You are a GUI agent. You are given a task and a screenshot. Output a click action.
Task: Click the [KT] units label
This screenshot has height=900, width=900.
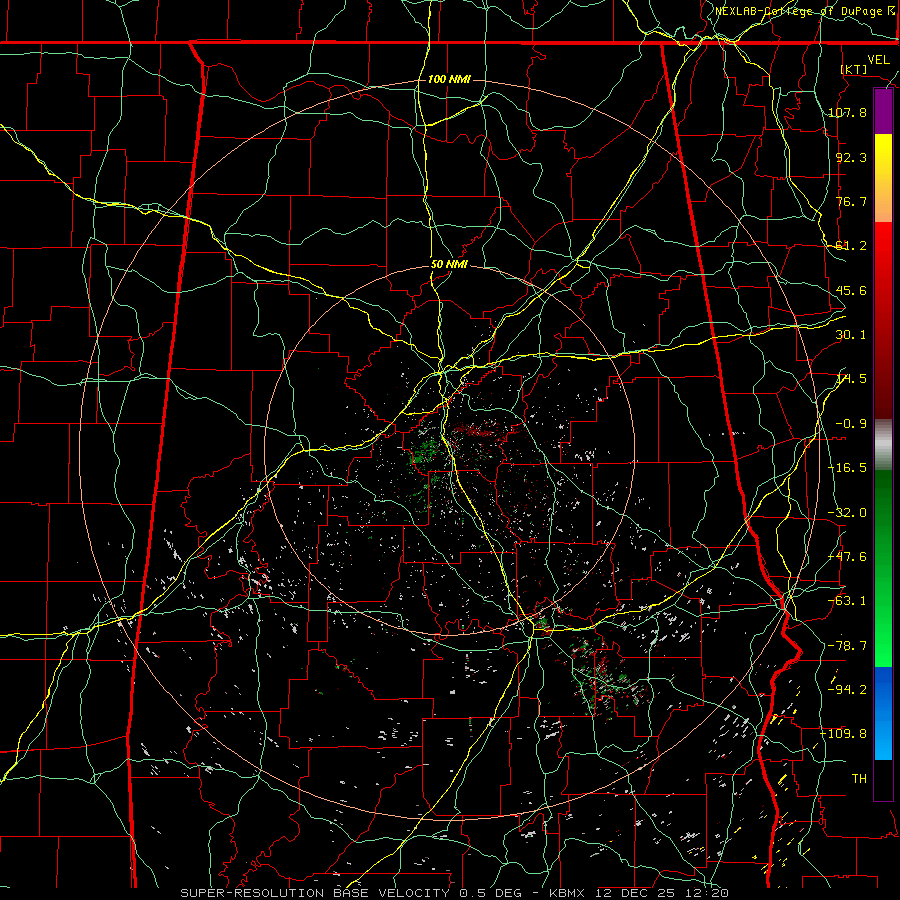coord(854,69)
